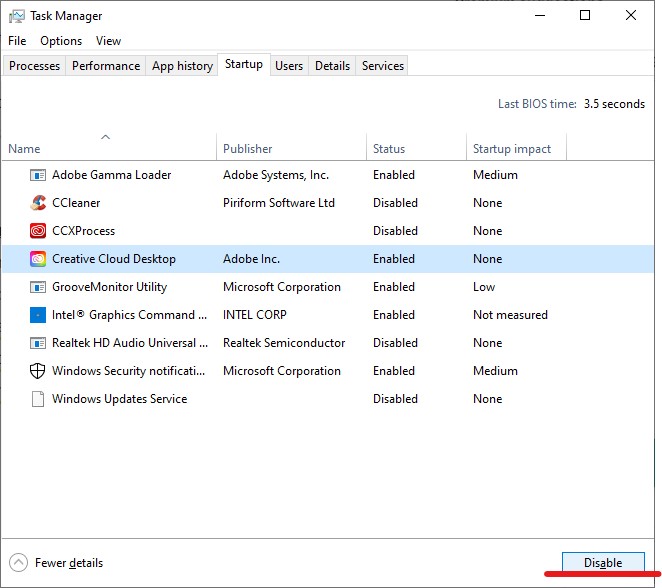
Task: Switch to the Processes tab
Action: (34, 66)
